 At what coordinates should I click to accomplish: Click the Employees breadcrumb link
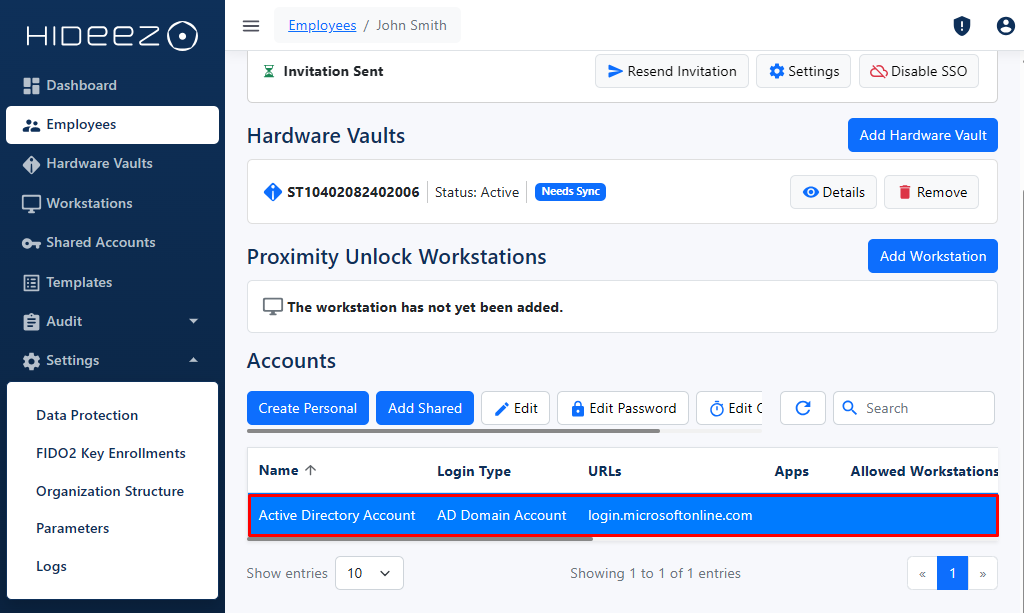click(x=322, y=25)
